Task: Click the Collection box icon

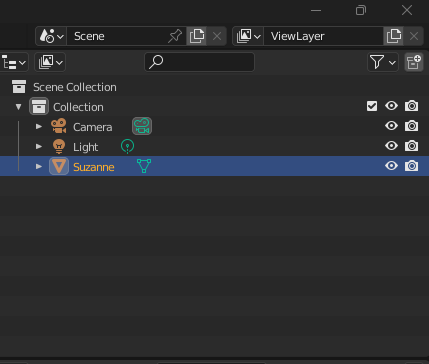Action: 39,106
